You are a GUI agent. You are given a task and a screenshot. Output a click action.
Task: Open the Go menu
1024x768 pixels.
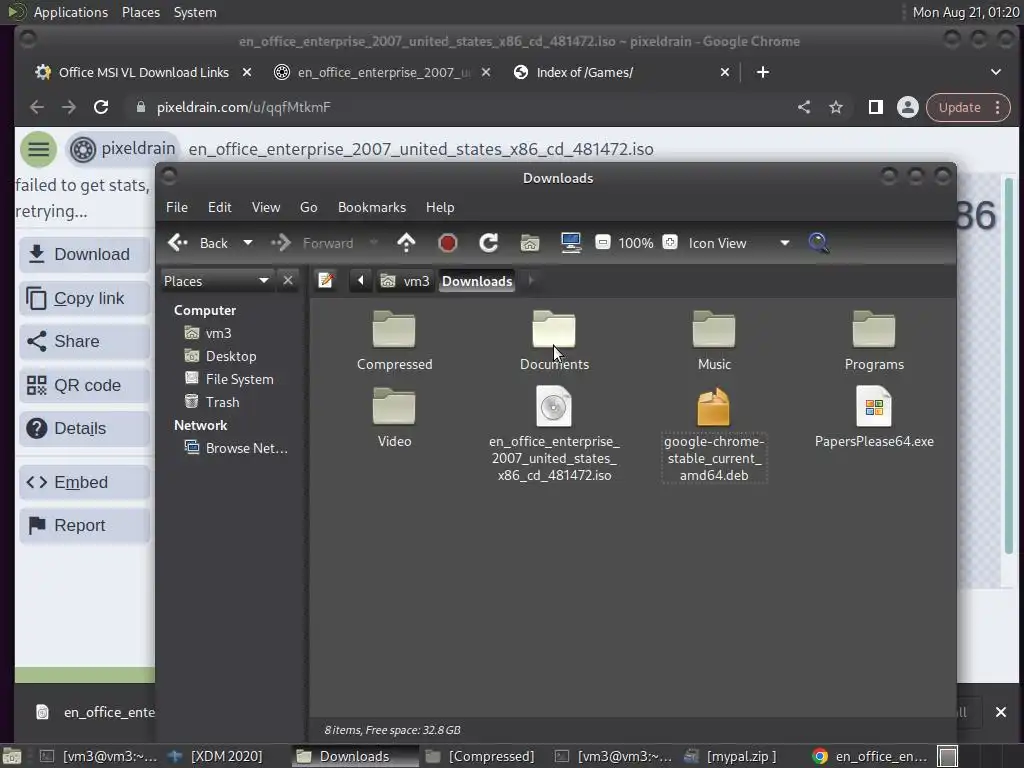click(x=308, y=207)
